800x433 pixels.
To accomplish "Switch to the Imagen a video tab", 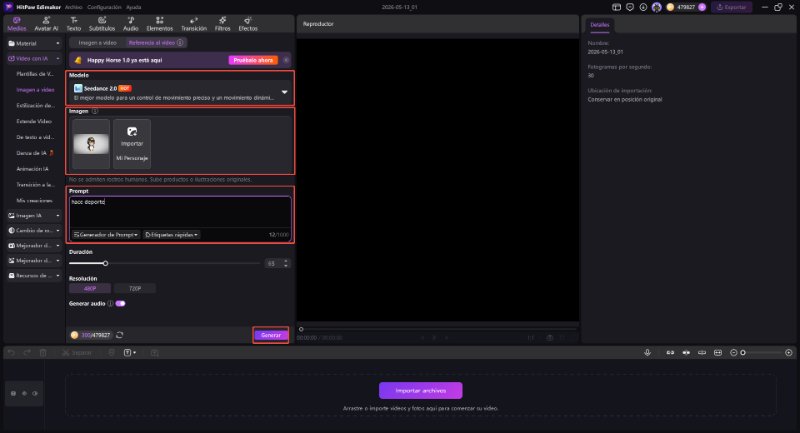I will [x=97, y=43].
